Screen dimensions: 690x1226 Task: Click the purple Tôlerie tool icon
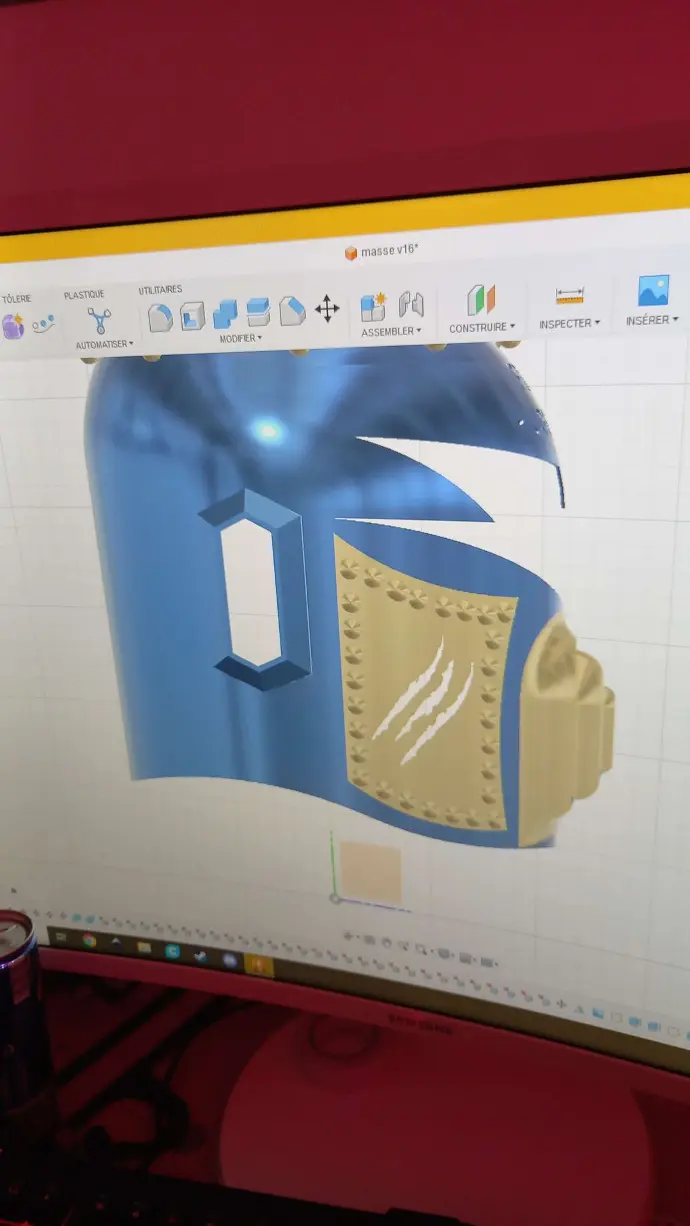click(x=12, y=327)
